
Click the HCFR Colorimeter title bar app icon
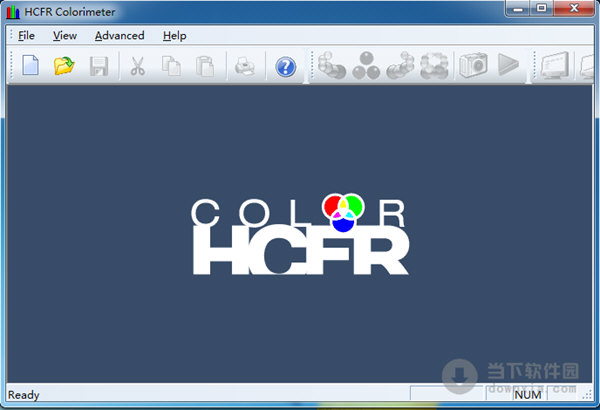[13, 12]
